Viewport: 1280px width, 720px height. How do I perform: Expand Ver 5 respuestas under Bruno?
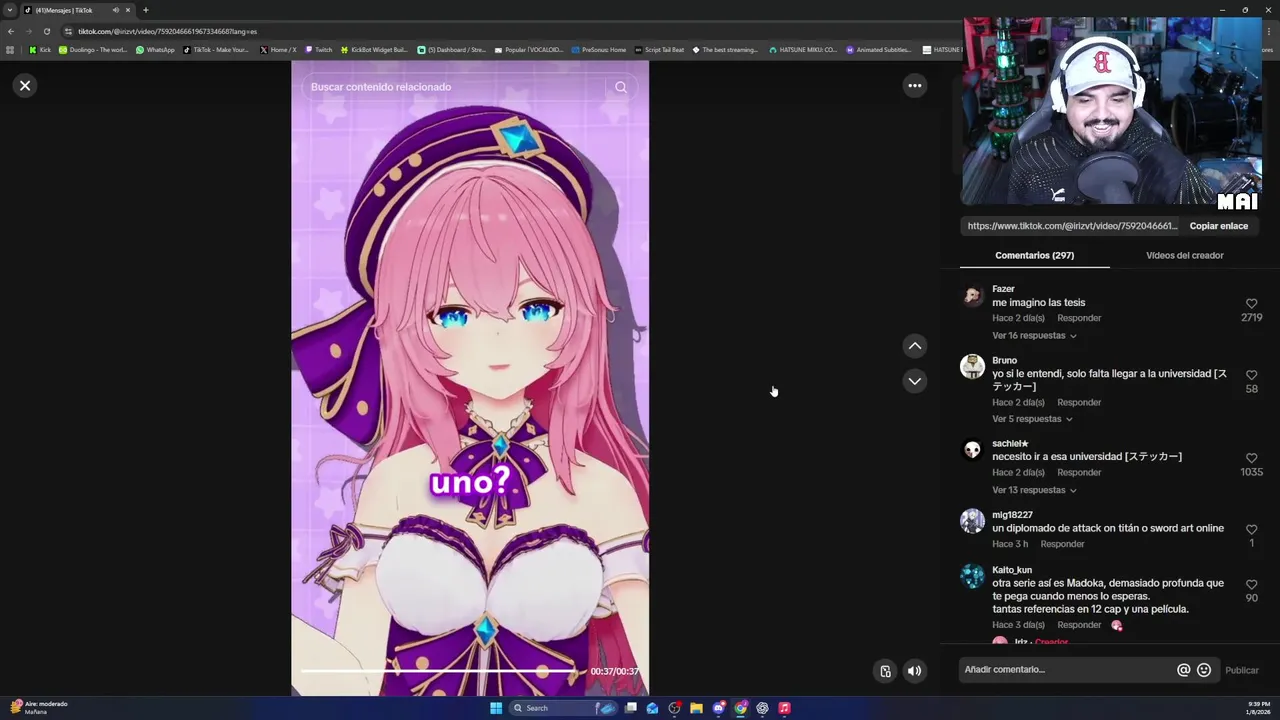pos(1032,419)
